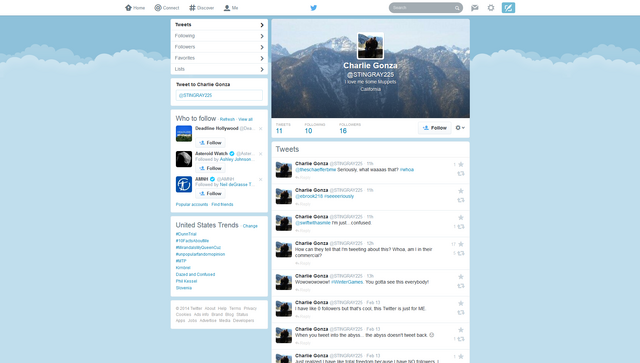Retweet the 'I'm just... confused' tweet
Image resolution: width=640 pixels, height=363 pixels.
(461, 227)
